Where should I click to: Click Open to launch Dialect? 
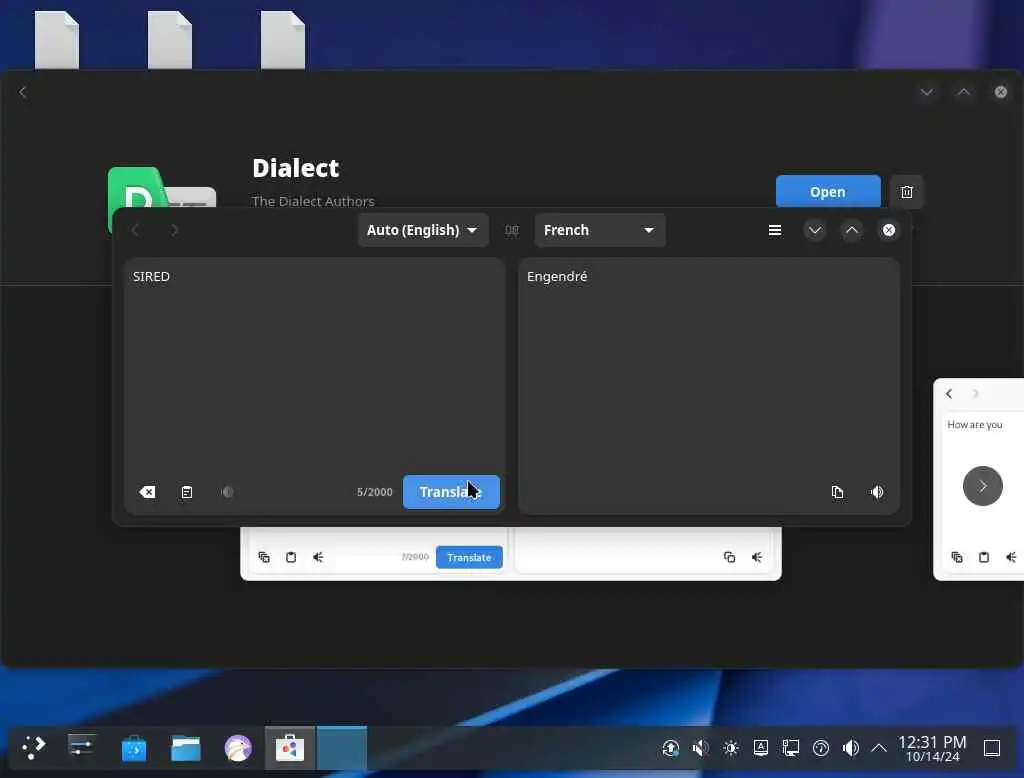coord(827,192)
